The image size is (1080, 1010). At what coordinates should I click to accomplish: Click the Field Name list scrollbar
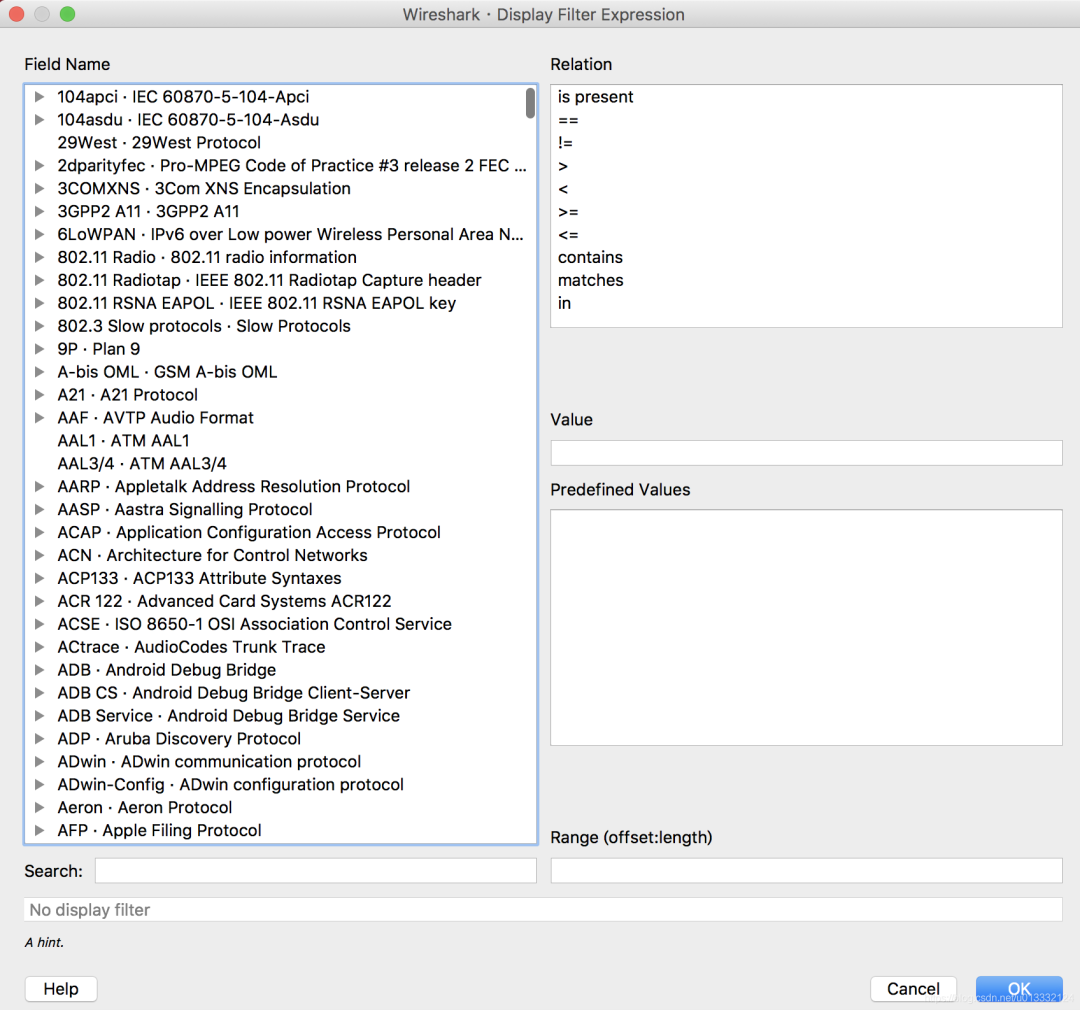[530, 103]
